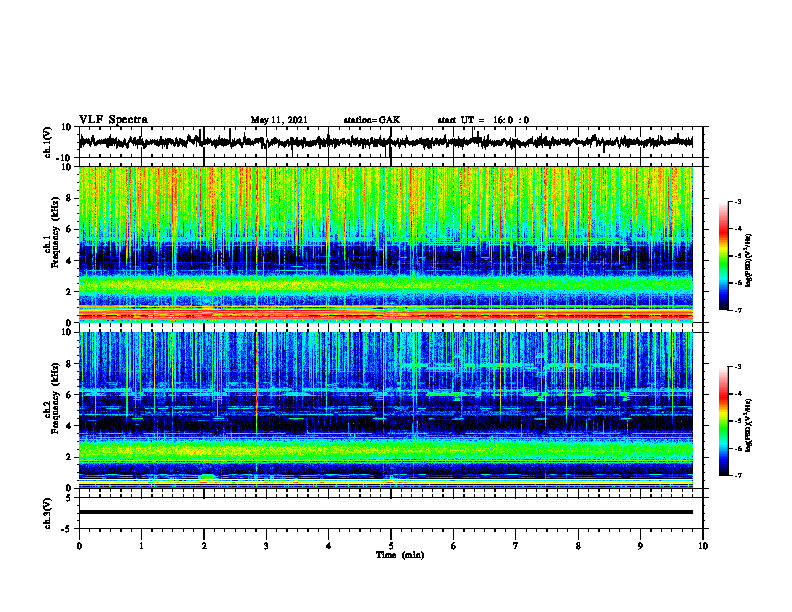
Task: Click the "-7" label on ch.2 colorbar
Action: [x=737, y=476]
